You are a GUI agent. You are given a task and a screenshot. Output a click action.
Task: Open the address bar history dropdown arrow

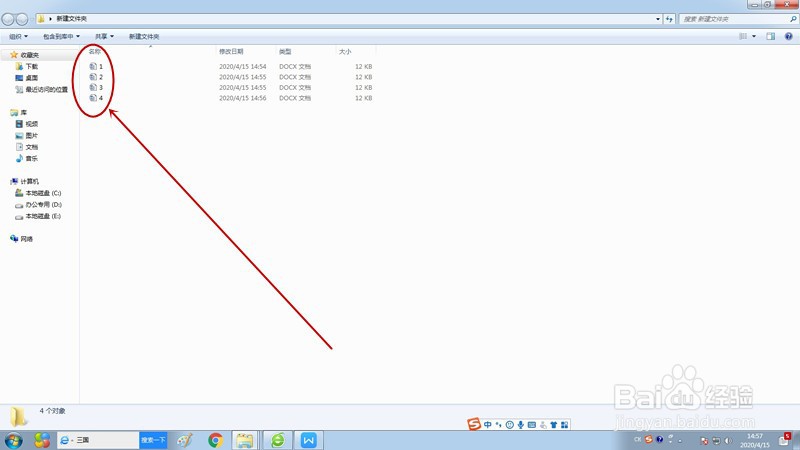pyautogui.click(x=658, y=19)
